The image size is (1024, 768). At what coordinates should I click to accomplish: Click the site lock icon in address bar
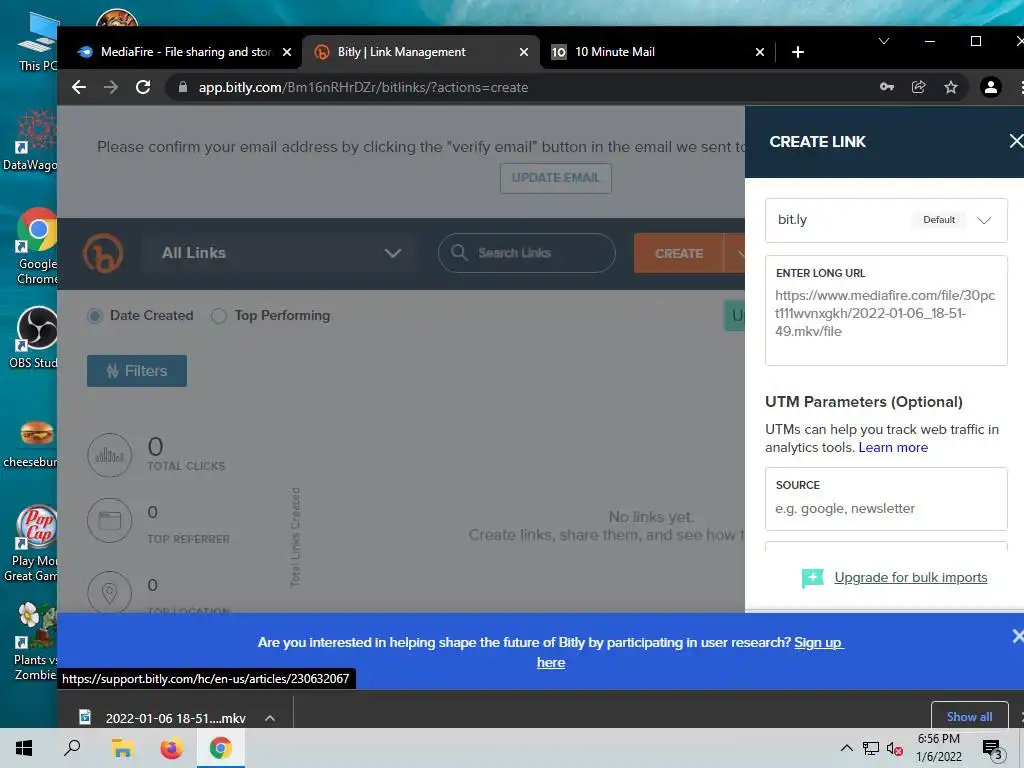pos(183,87)
